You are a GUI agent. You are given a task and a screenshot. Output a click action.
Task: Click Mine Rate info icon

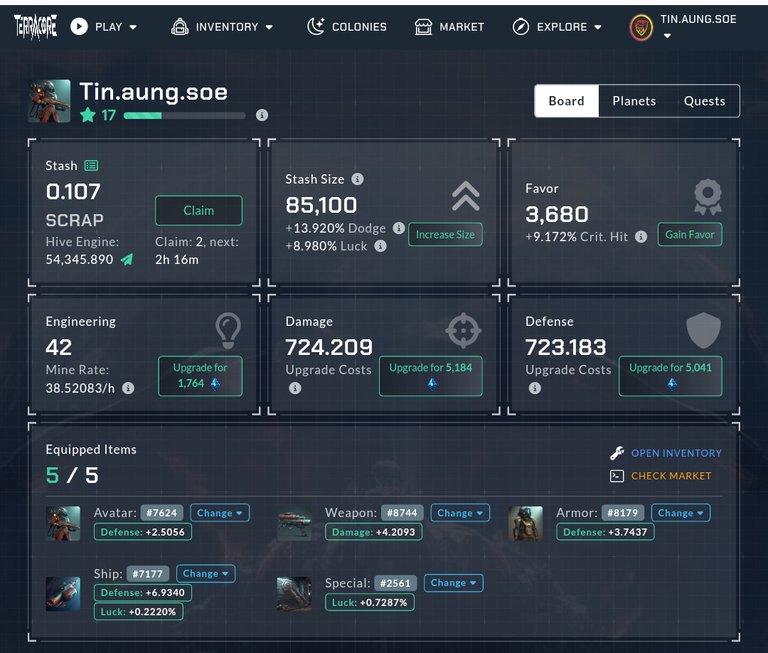128,388
